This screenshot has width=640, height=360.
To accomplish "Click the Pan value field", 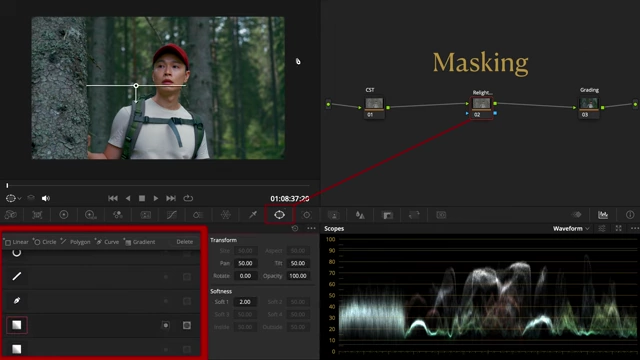I will (245, 263).
